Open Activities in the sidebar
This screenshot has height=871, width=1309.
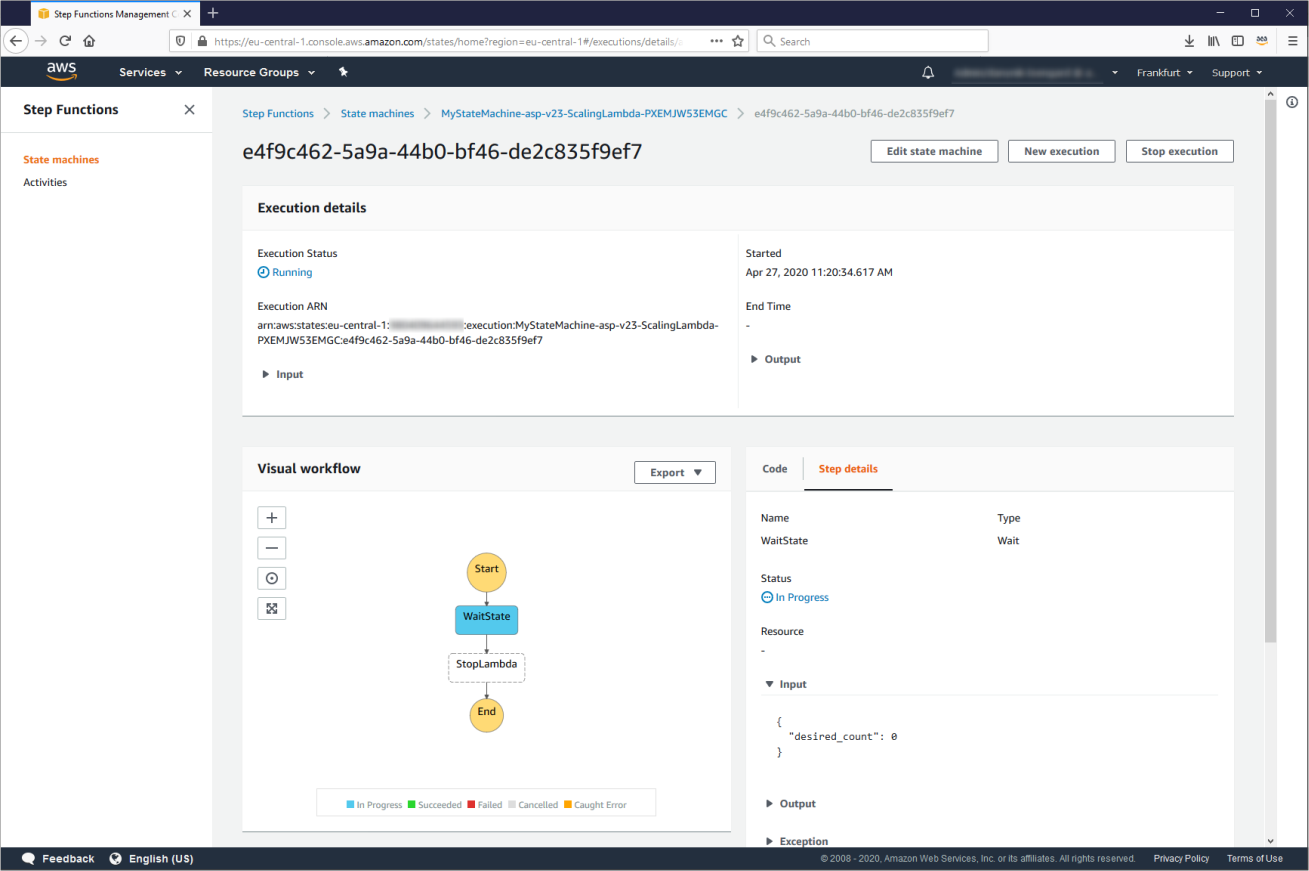pyautogui.click(x=45, y=183)
